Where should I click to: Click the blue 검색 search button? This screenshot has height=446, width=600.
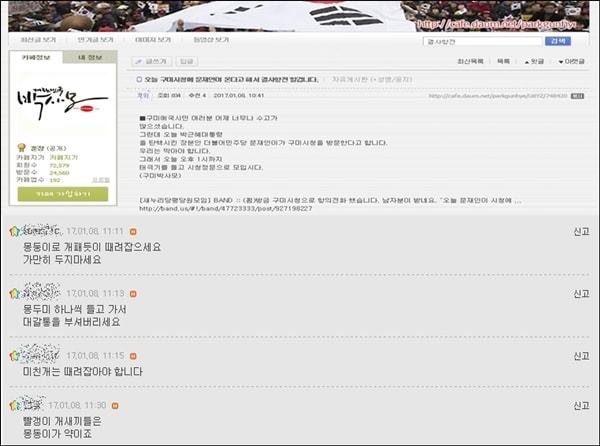click(x=558, y=41)
